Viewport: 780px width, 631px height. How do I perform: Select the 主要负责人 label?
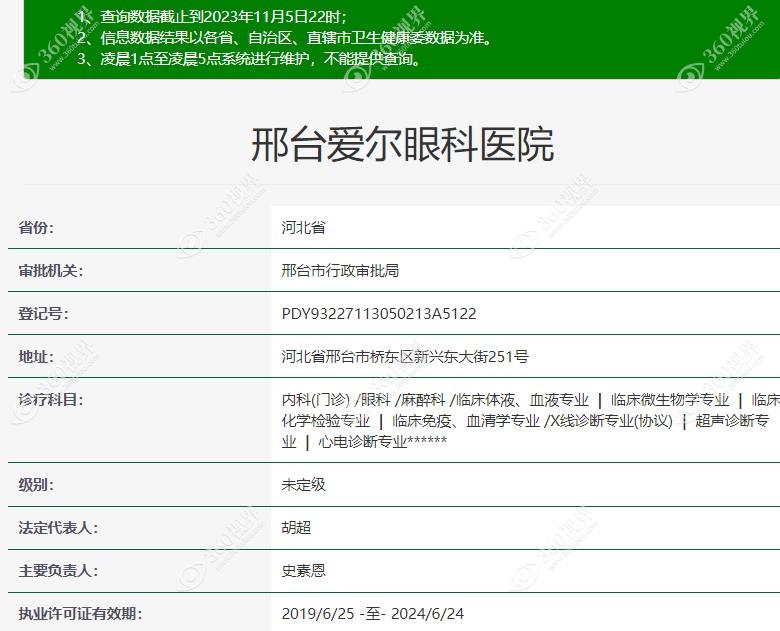(x=58, y=570)
